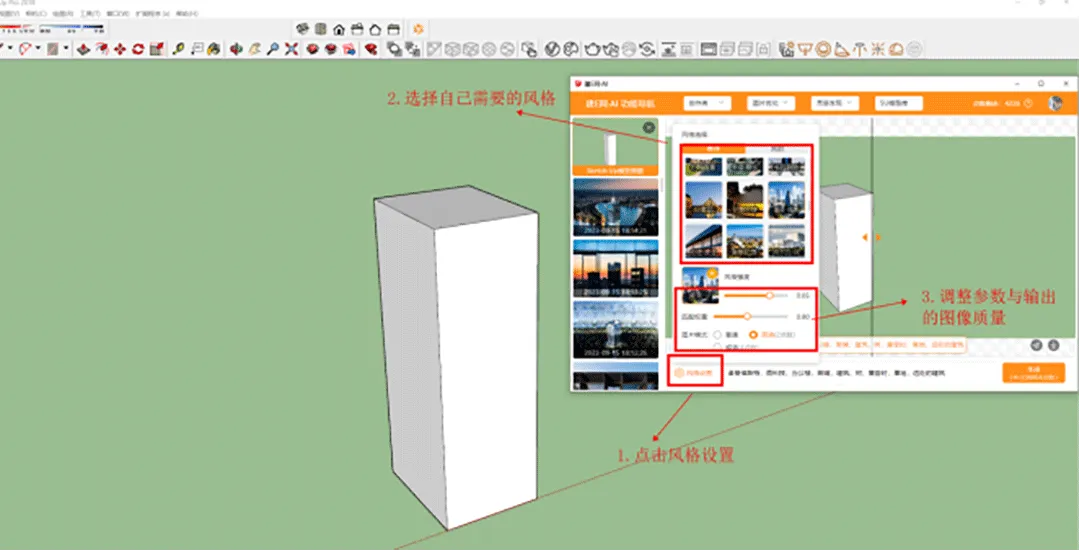Open the user avatar in AI plugin
1080x551 pixels.
1055,103
